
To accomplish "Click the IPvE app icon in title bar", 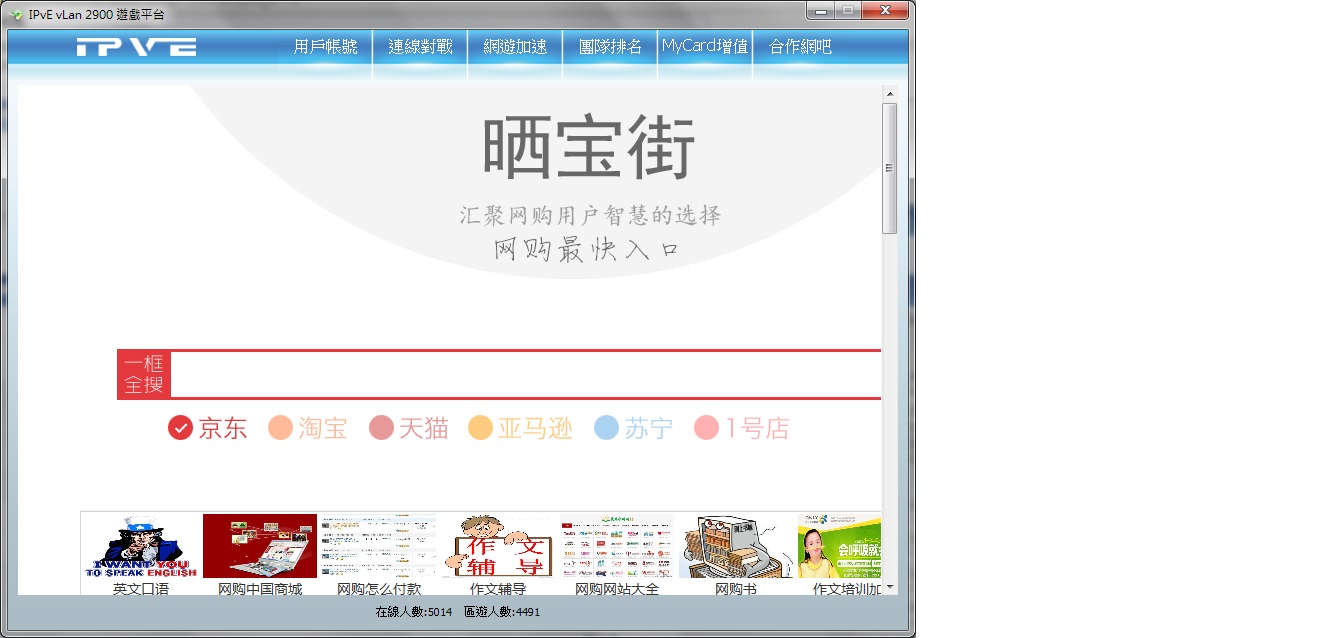I will click(17, 15).
